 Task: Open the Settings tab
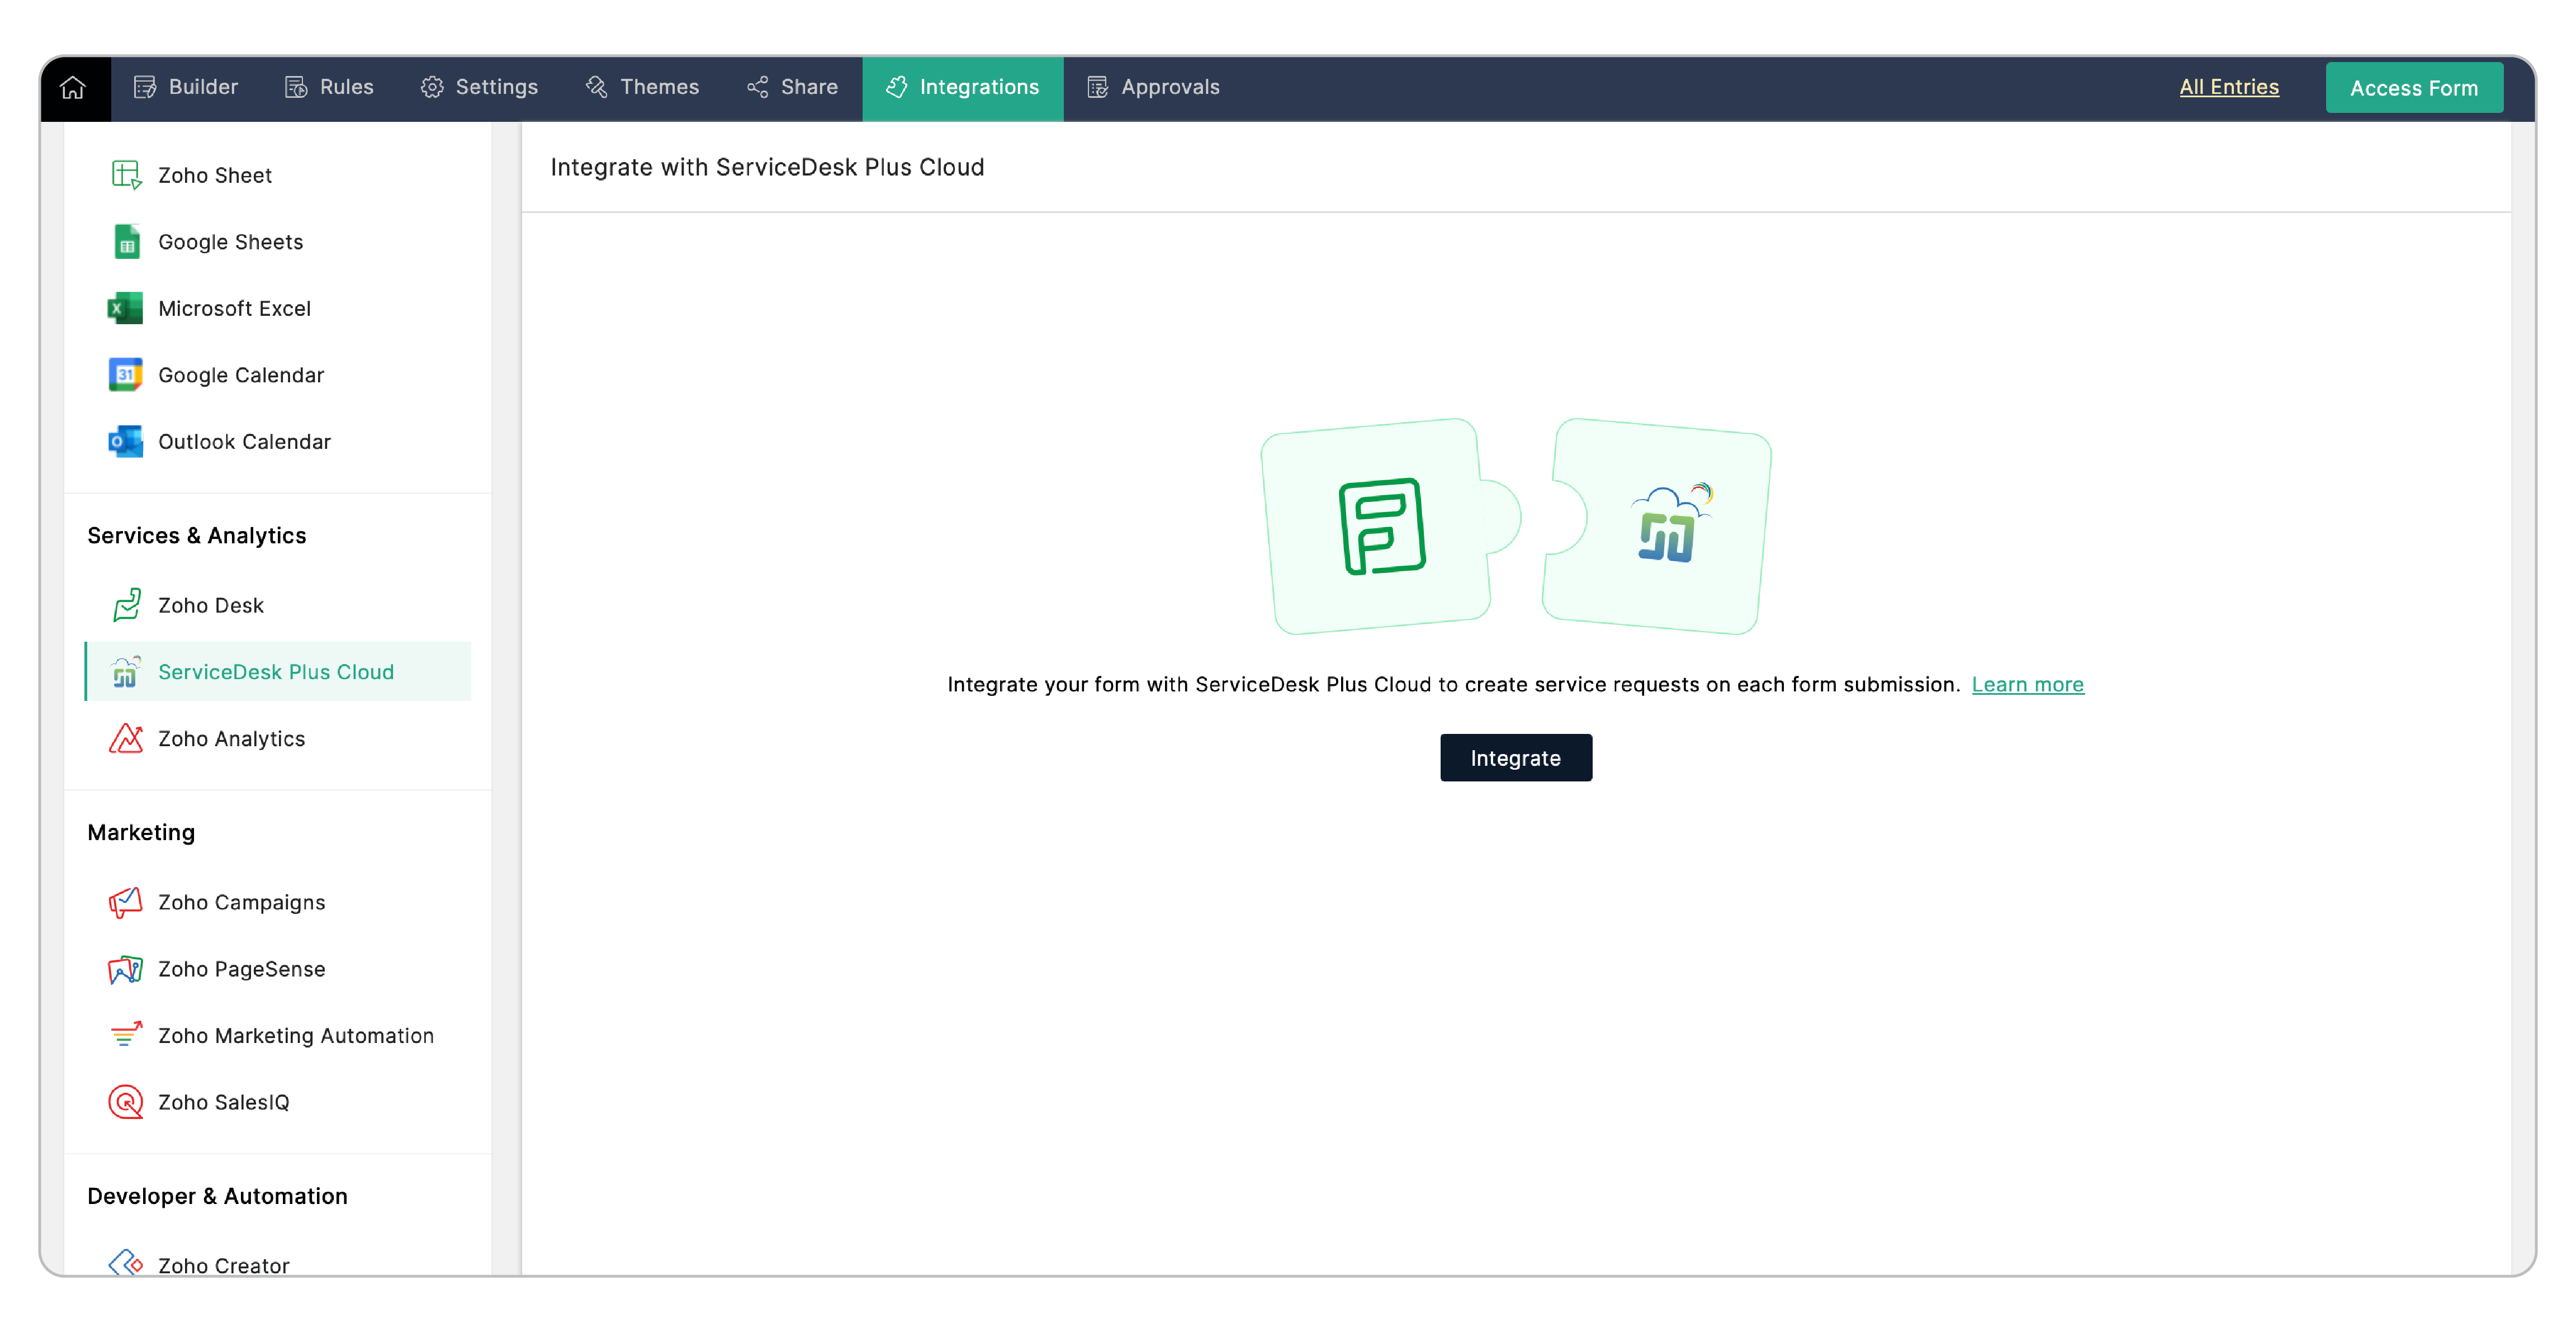click(479, 88)
